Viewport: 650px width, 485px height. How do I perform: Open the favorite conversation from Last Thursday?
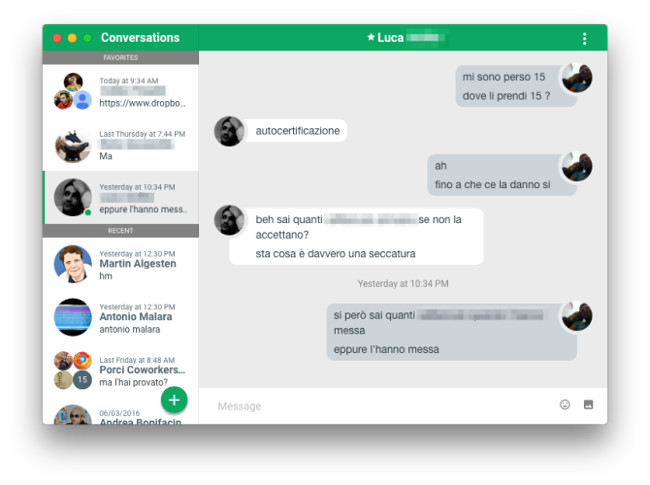[121, 145]
